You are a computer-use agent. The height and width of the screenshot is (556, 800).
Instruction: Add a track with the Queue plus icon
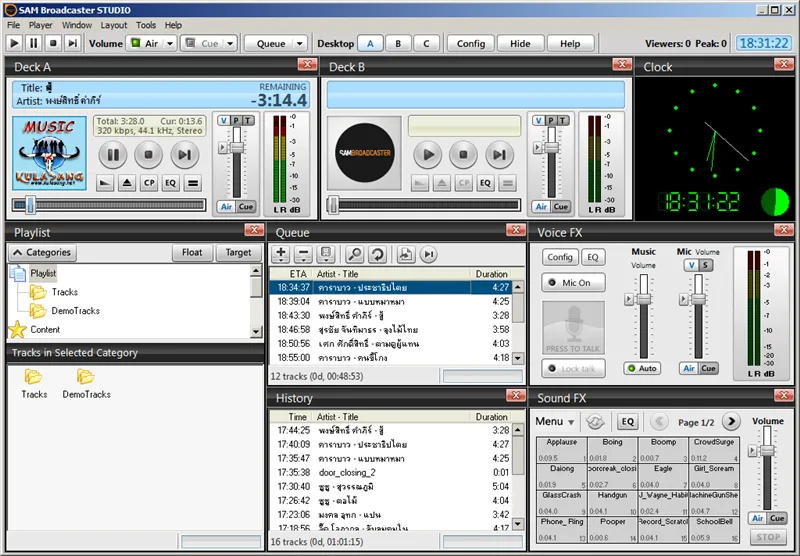(x=281, y=254)
